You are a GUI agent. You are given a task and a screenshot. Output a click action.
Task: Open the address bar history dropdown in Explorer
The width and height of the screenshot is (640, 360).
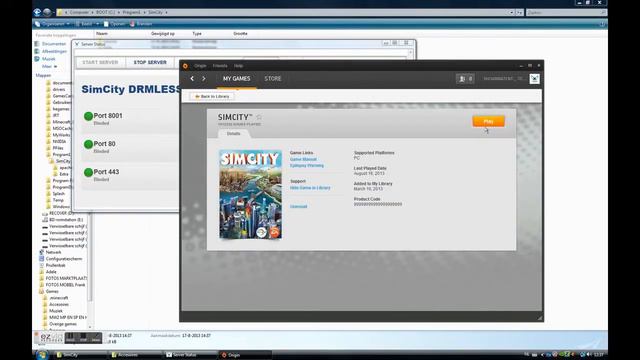coord(512,13)
